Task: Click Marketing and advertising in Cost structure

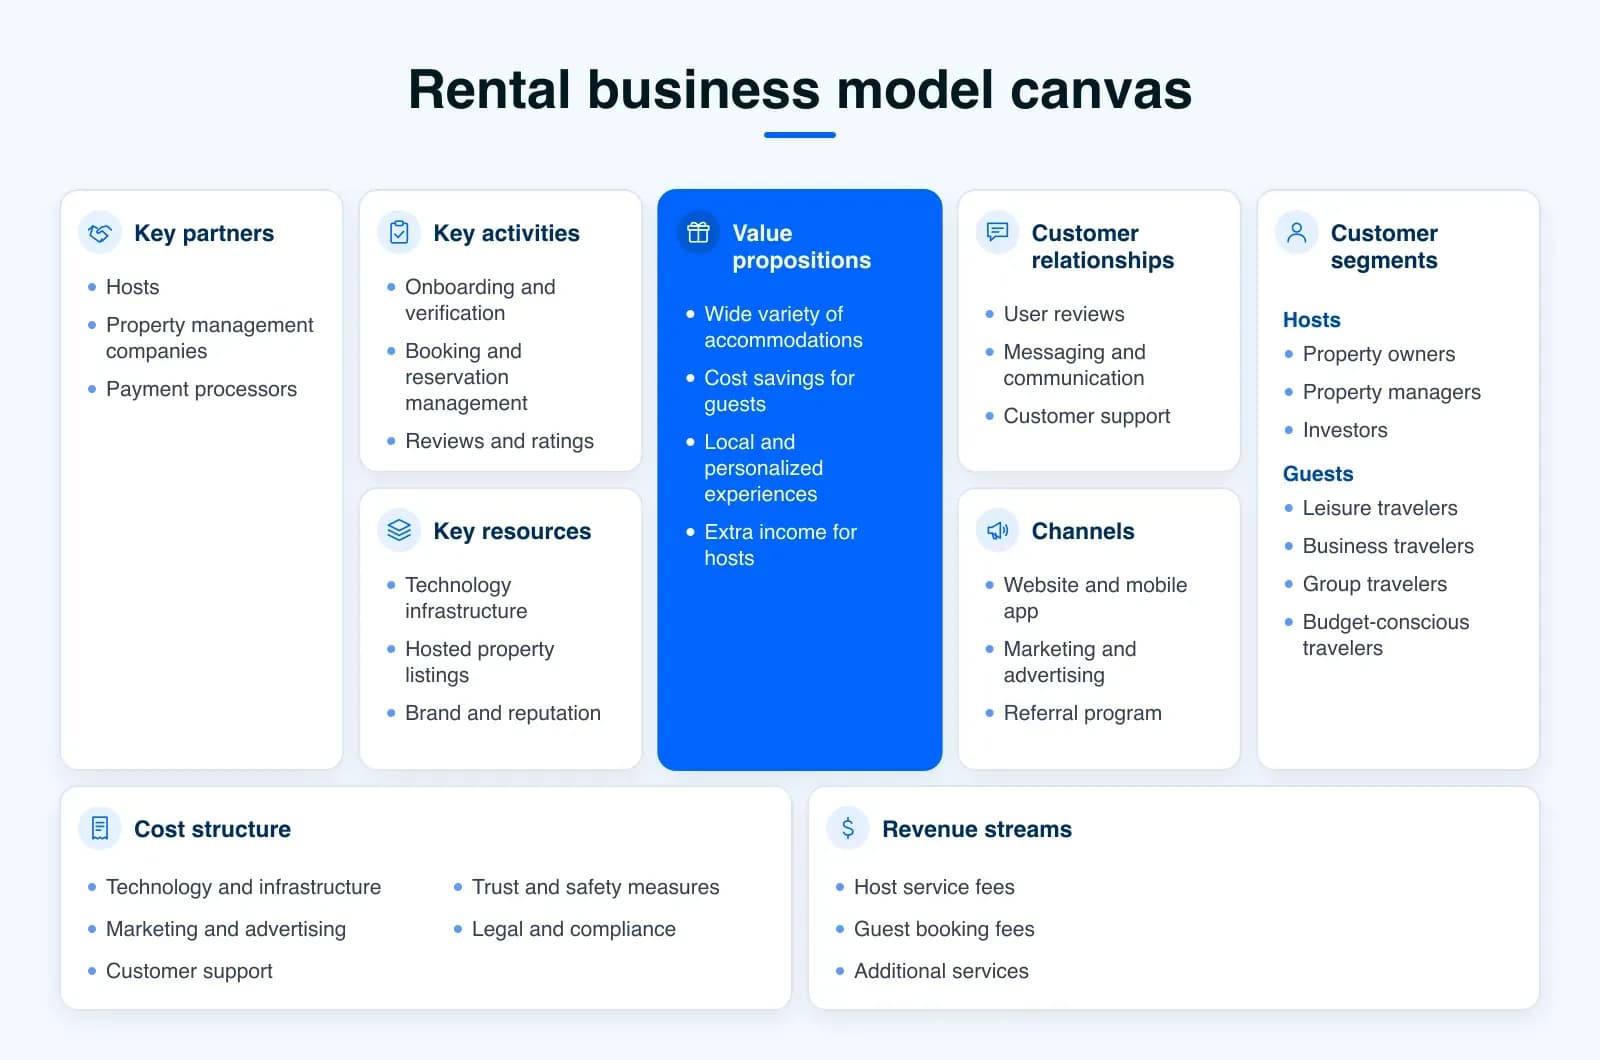Action: pyautogui.click(x=226, y=929)
